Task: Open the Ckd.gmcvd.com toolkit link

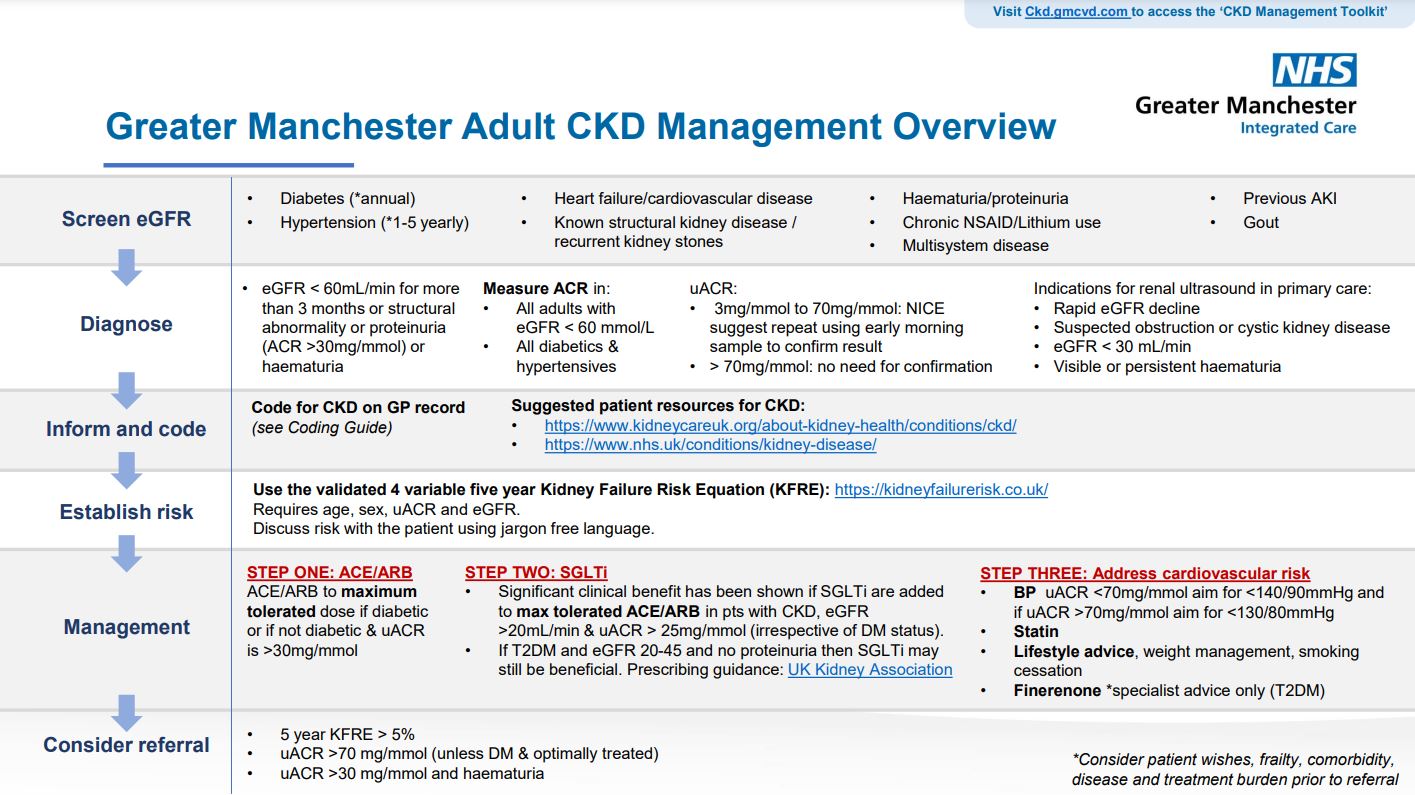Action: tap(1077, 12)
